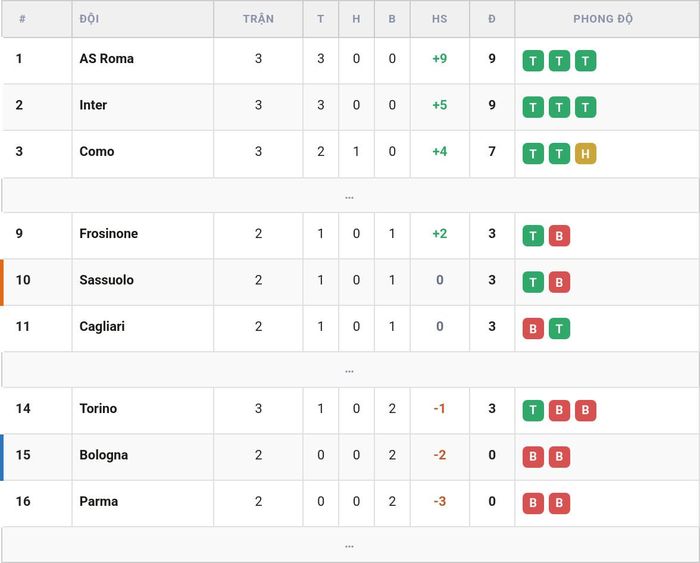Image resolution: width=700 pixels, height=563 pixels.
Task: Click the PHONG ĐỘ column header
Action: click(x=603, y=19)
